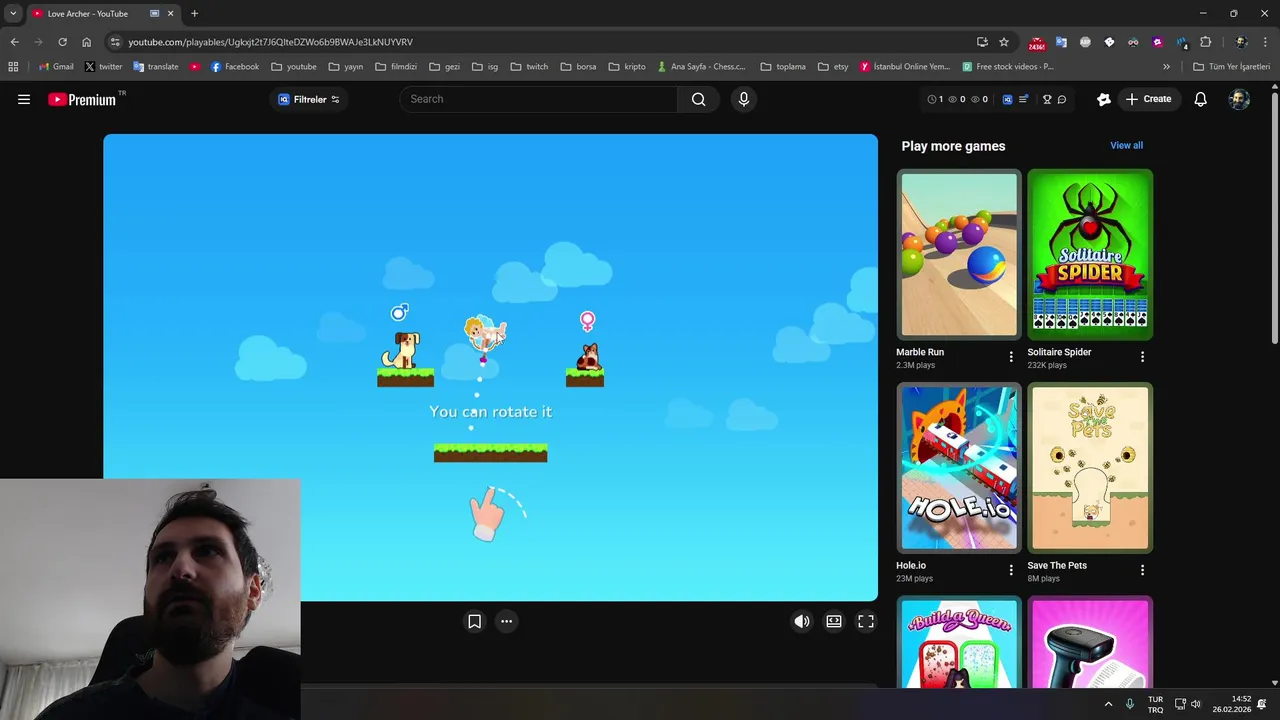The width and height of the screenshot is (1280, 720).
Task: Open the Hole.io game thumbnail
Action: click(959, 468)
